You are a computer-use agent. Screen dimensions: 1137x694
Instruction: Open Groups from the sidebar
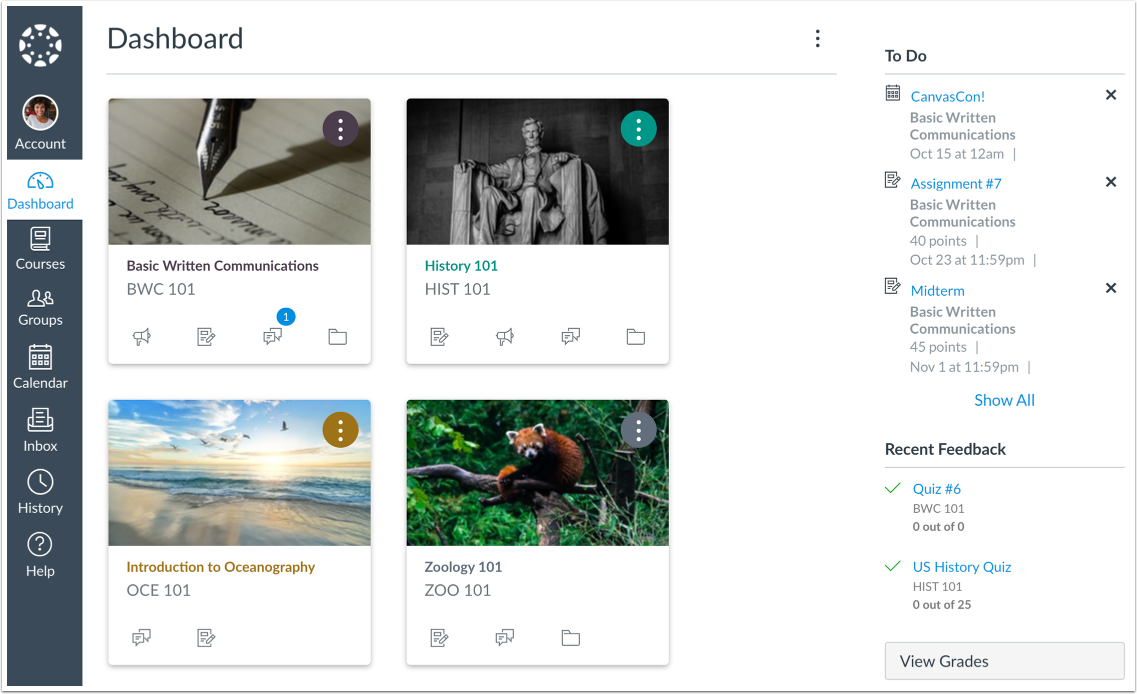click(40, 310)
